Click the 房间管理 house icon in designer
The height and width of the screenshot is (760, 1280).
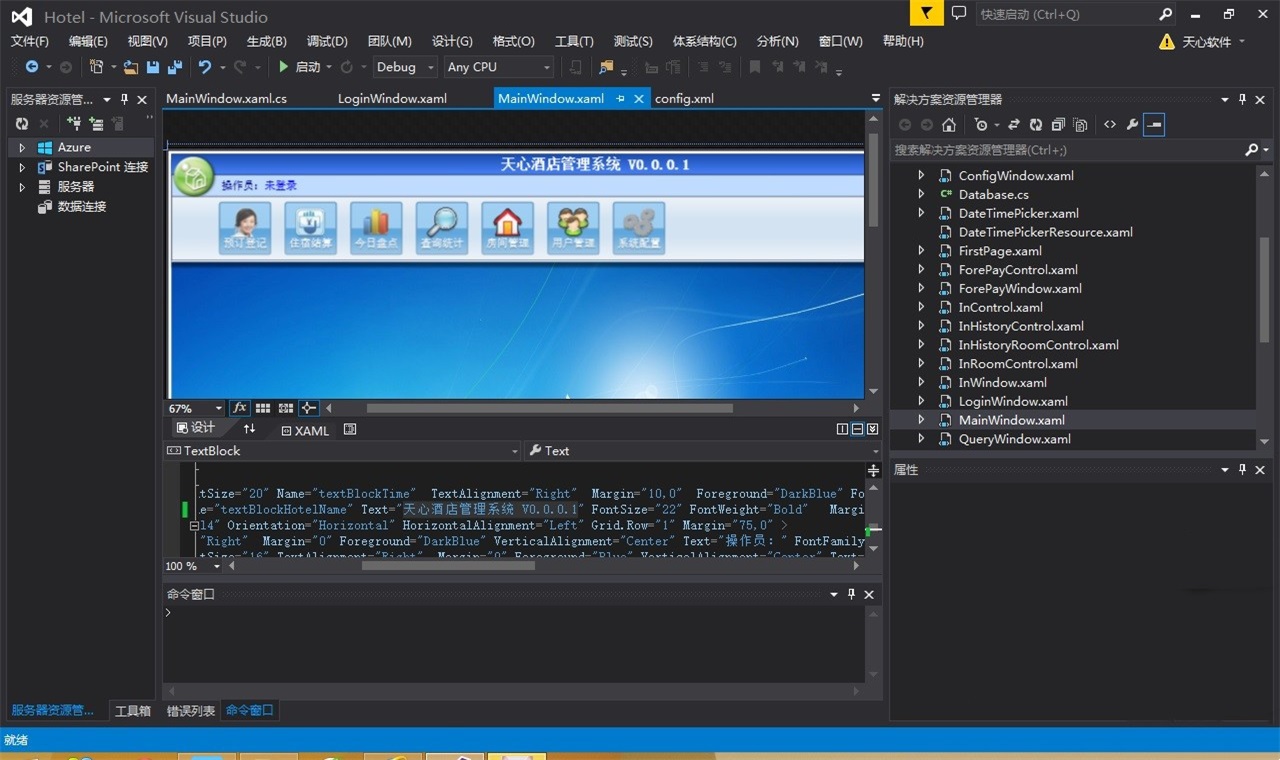click(507, 228)
